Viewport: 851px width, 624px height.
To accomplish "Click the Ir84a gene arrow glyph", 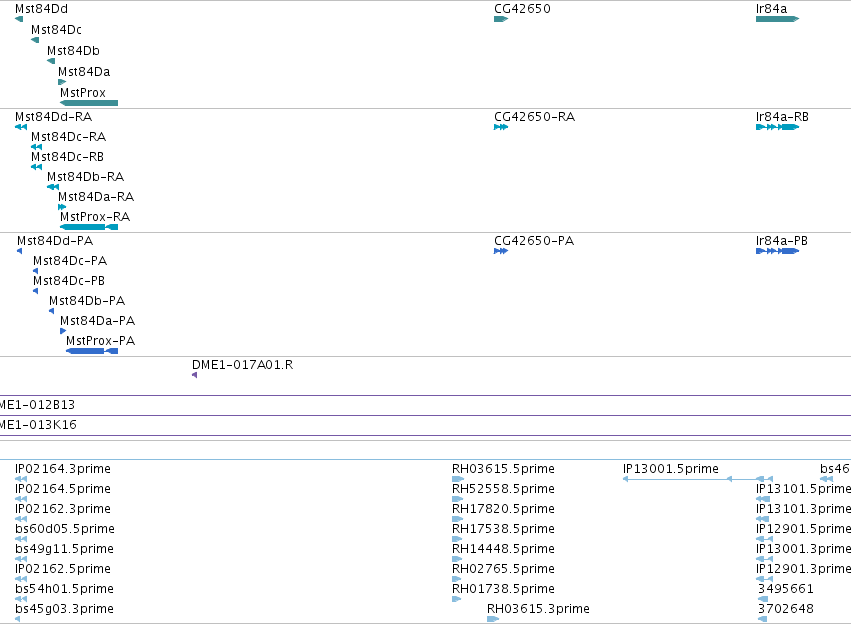I will pyautogui.click(x=777, y=19).
